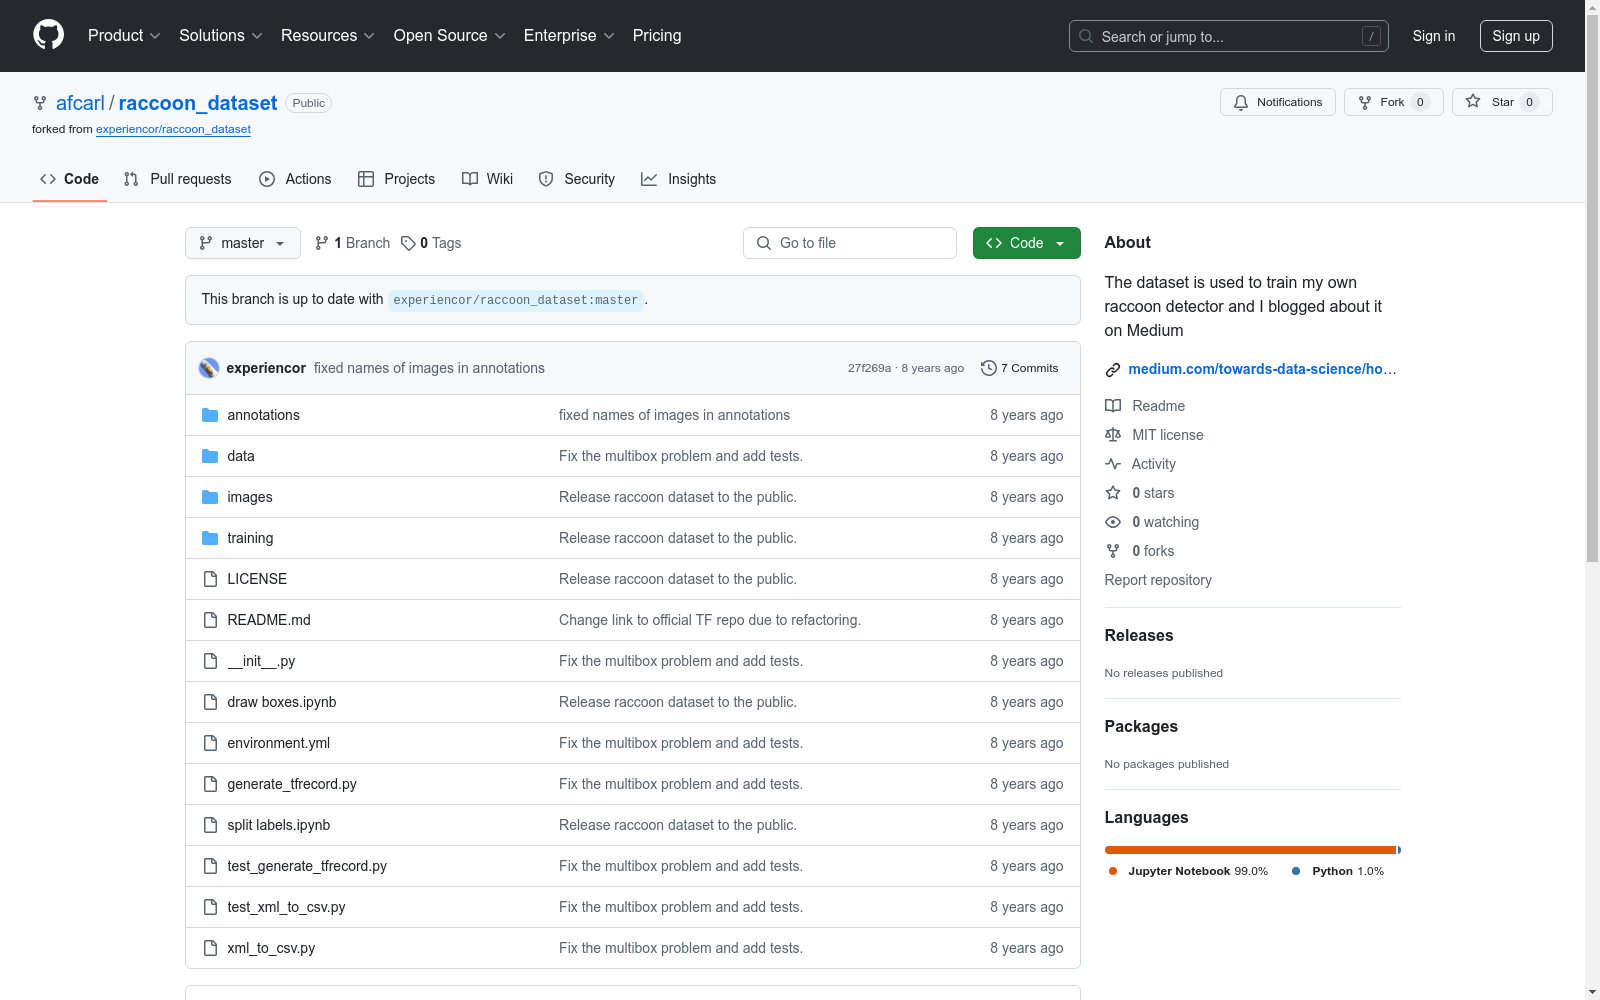
Task: Click the Readme book icon
Action: click(1113, 406)
